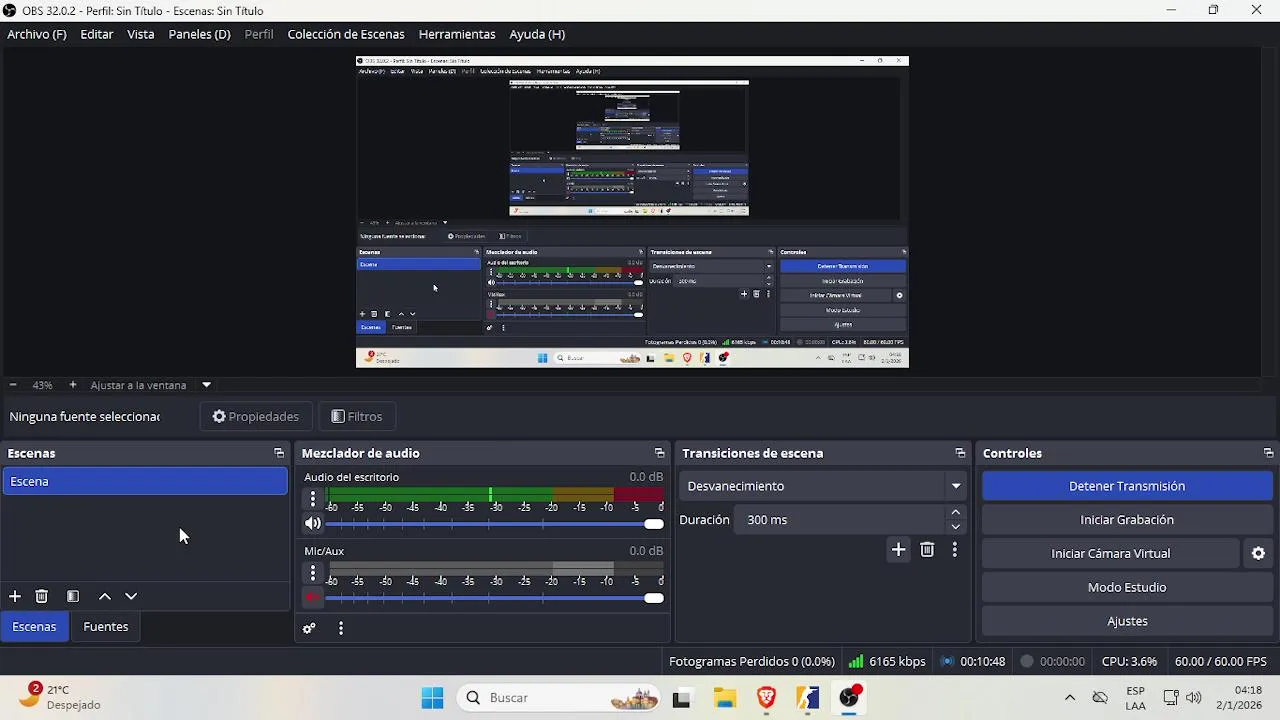Image resolution: width=1280 pixels, height=720 pixels.
Task: Move the scene down with arrow
Action: pyautogui.click(x=131, y=596)
